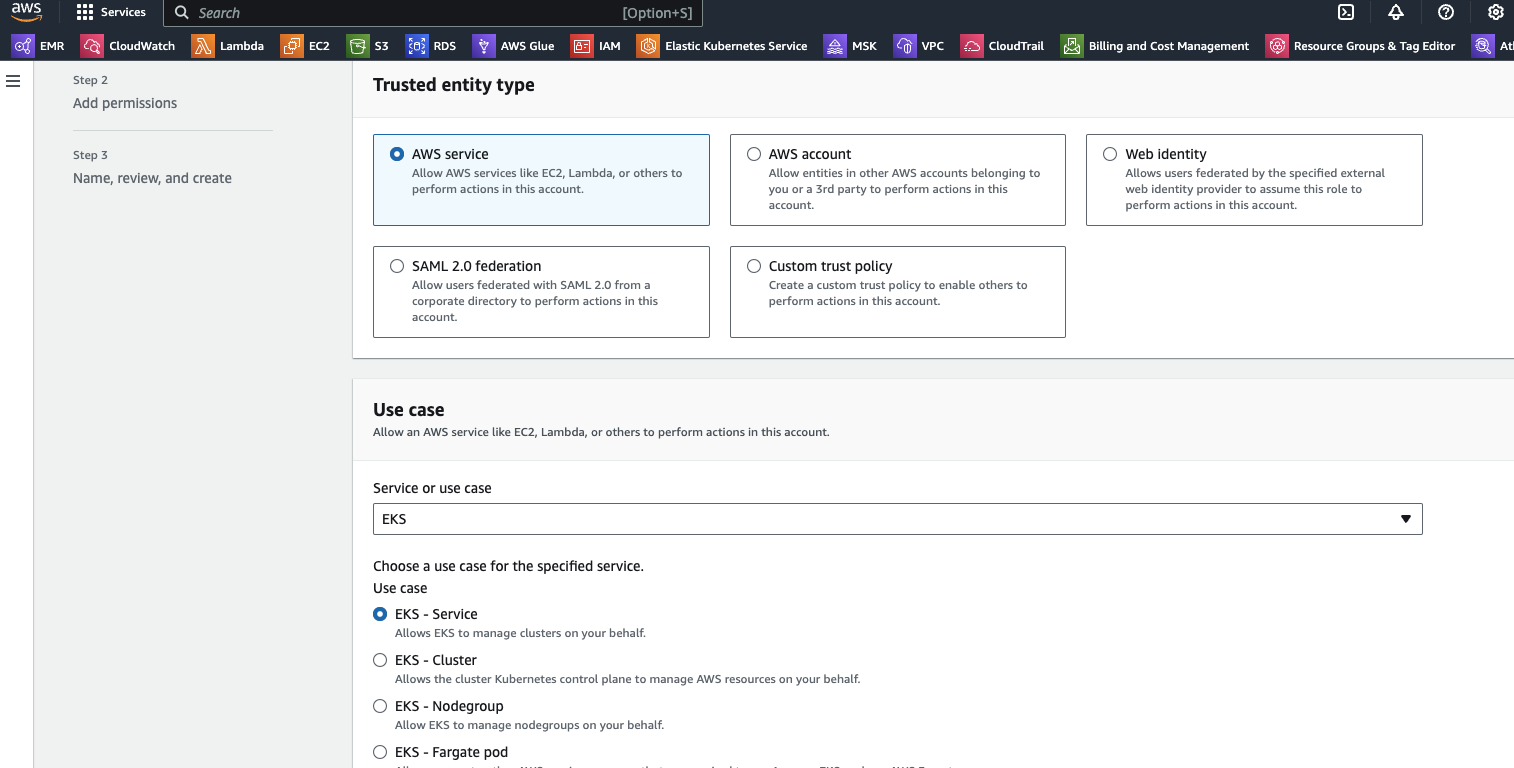Click the Lambda service icon
Image resolution: width=1514 pixels, height=768 pixels.
point(203,46)
